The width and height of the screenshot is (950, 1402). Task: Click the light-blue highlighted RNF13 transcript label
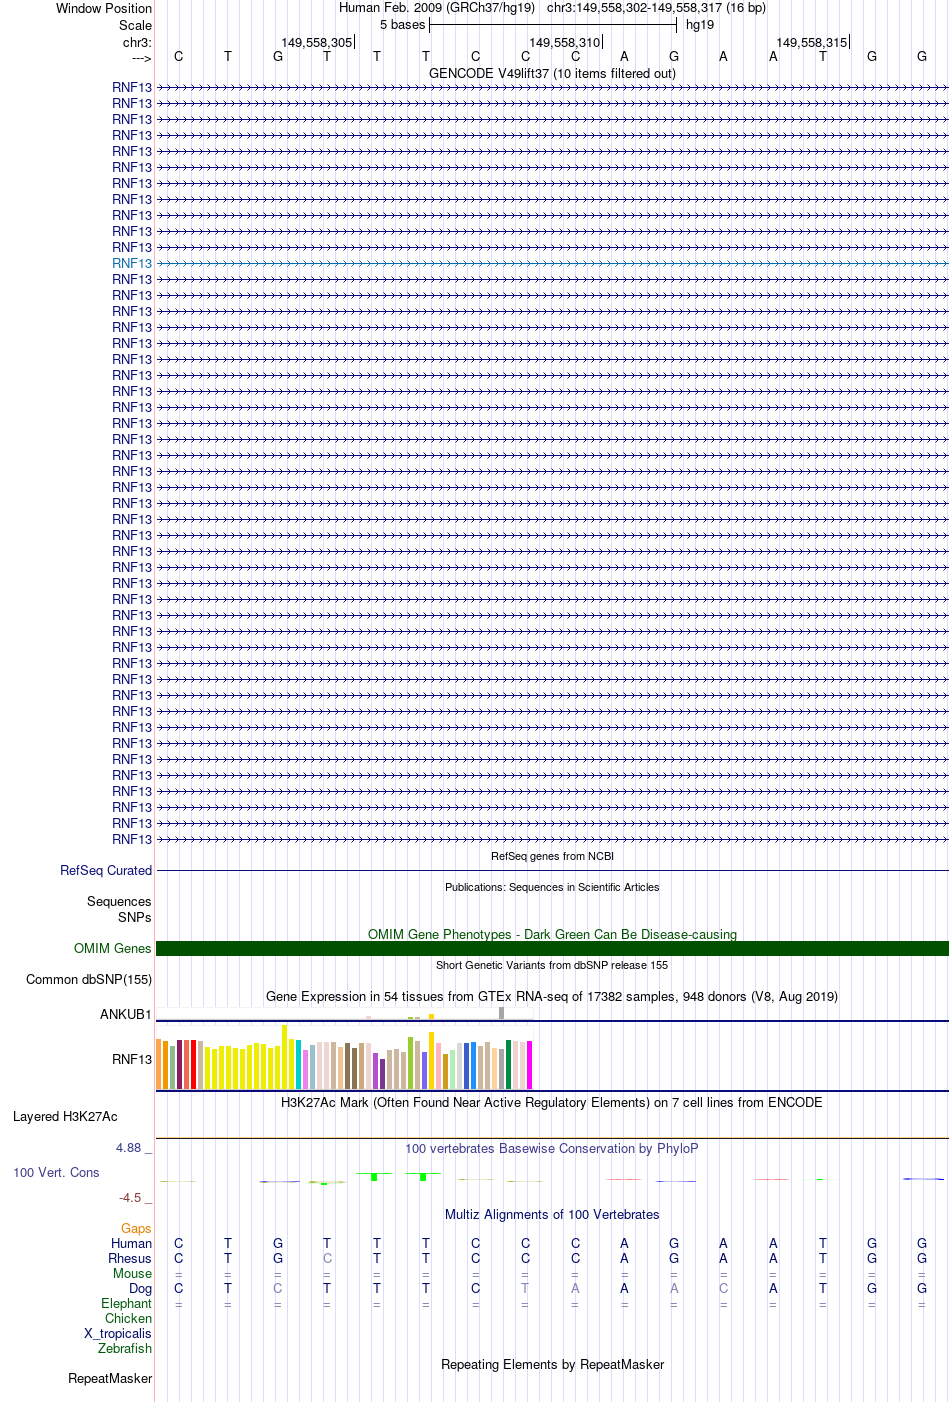click(132, 263)
